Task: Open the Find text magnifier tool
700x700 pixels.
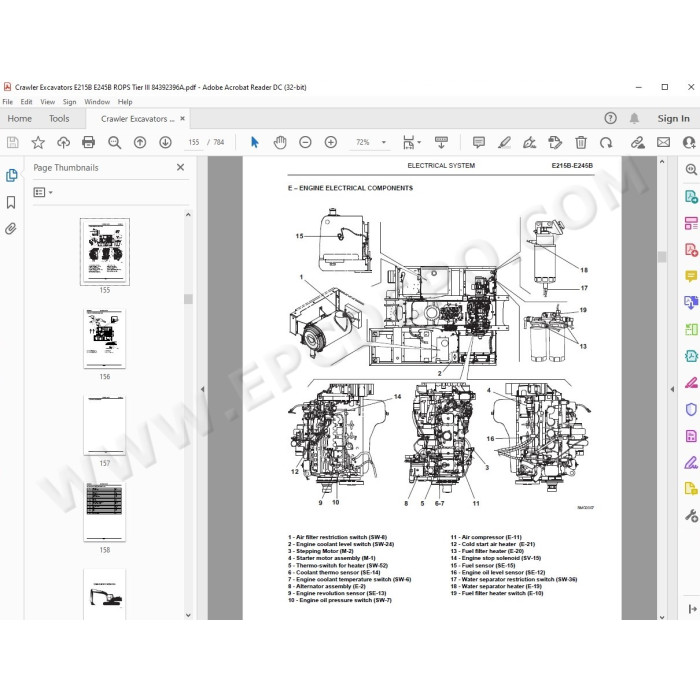Action: click(114, 142)
